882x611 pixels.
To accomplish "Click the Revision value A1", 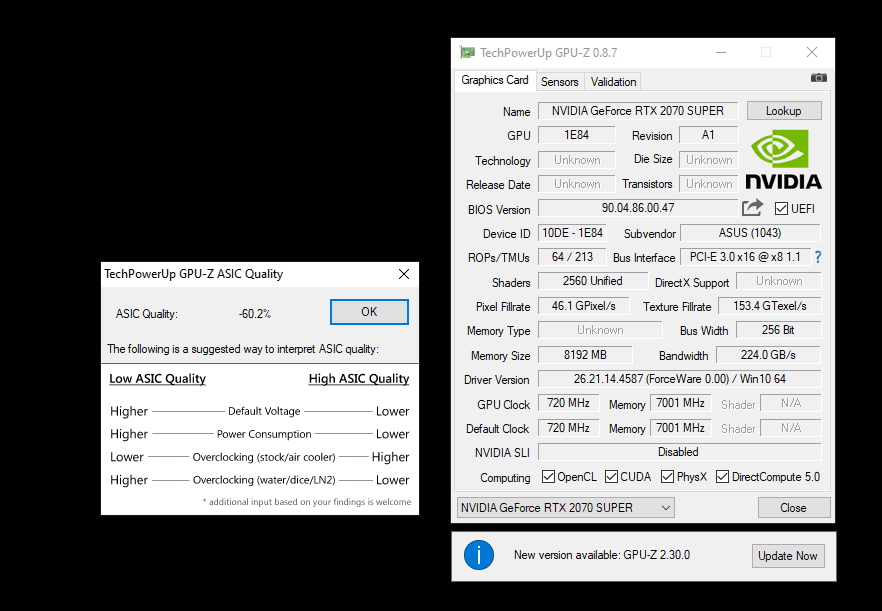I will point(708,135).
